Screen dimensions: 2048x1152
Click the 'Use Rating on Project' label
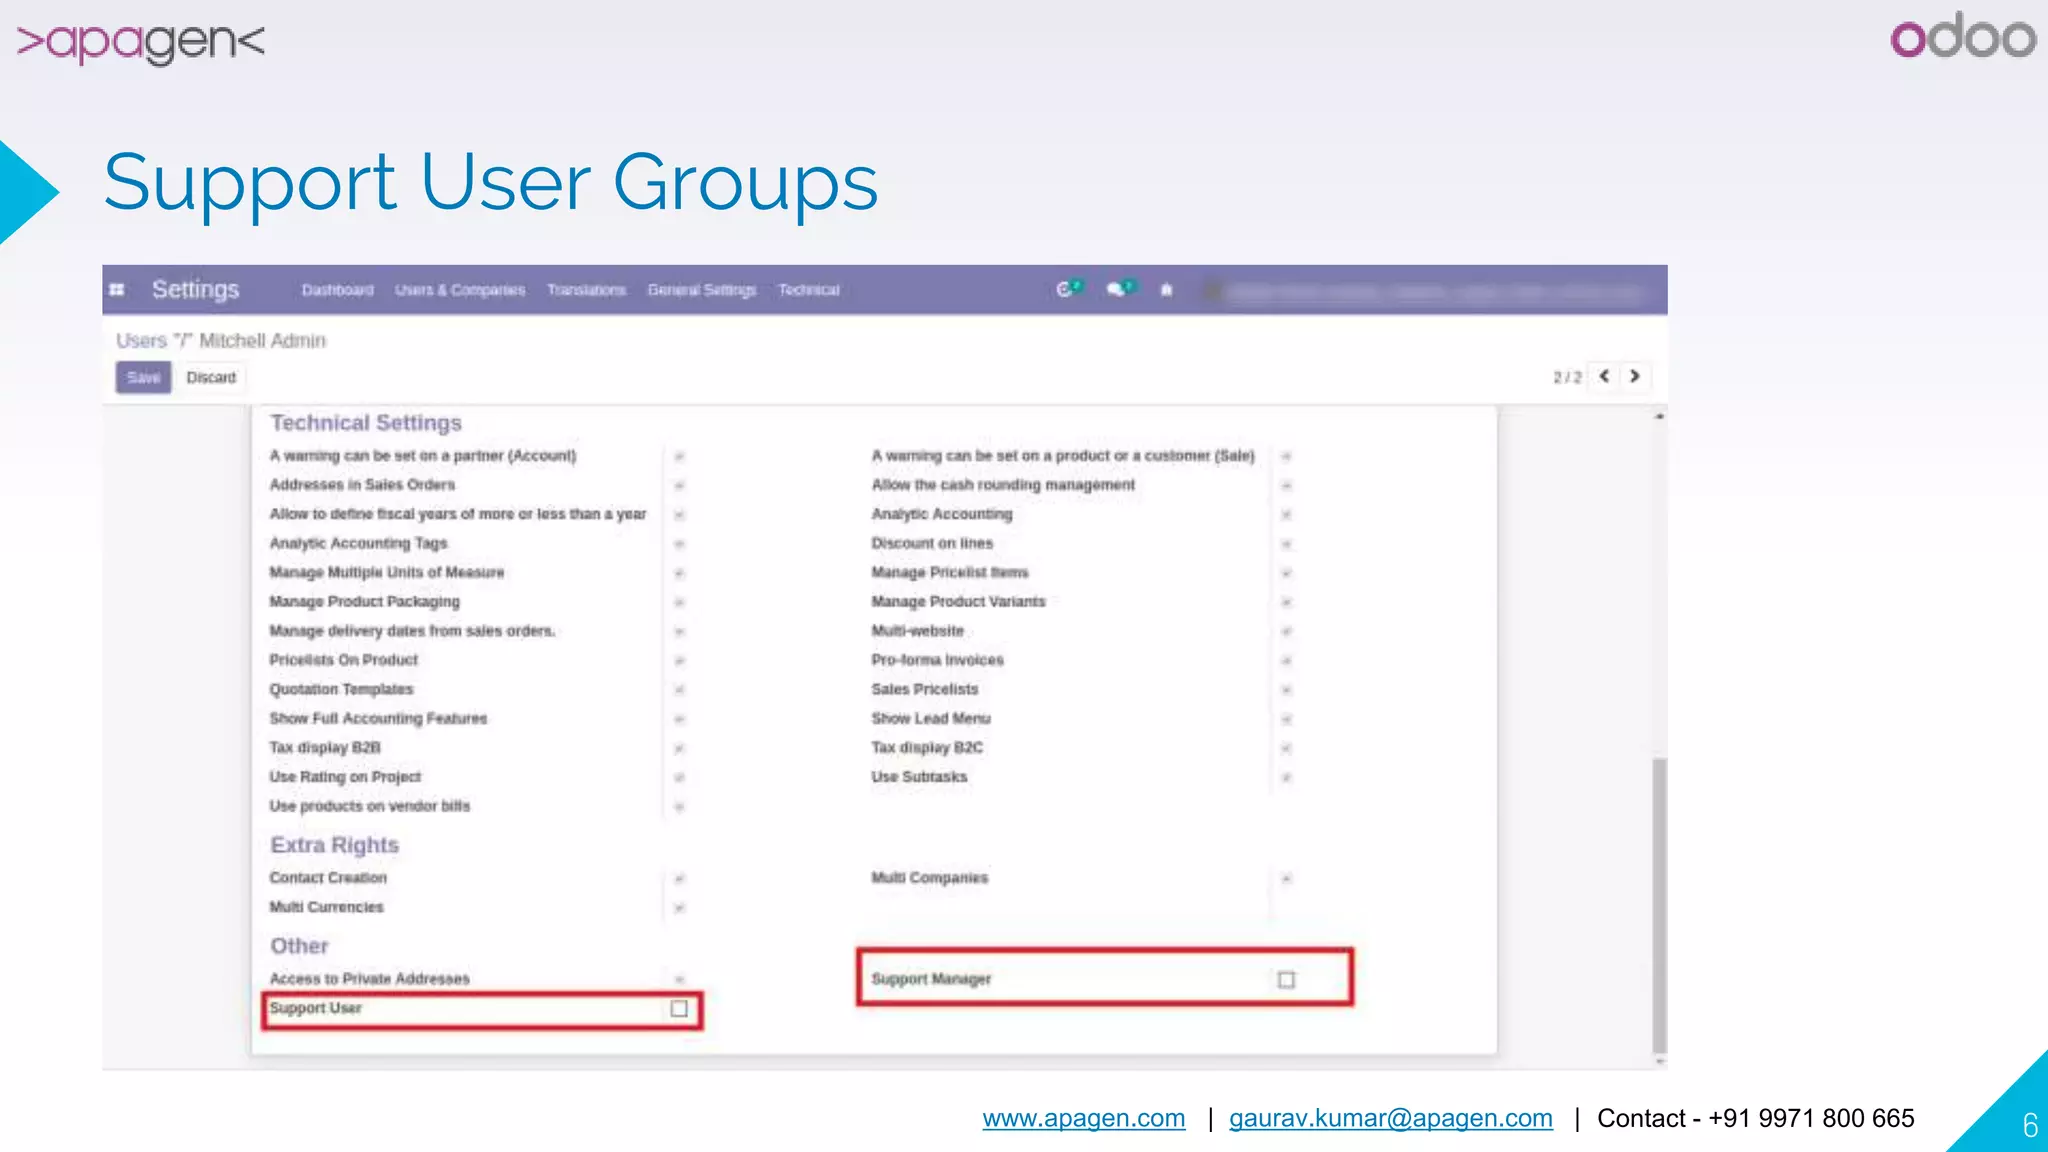pos(345,777)
